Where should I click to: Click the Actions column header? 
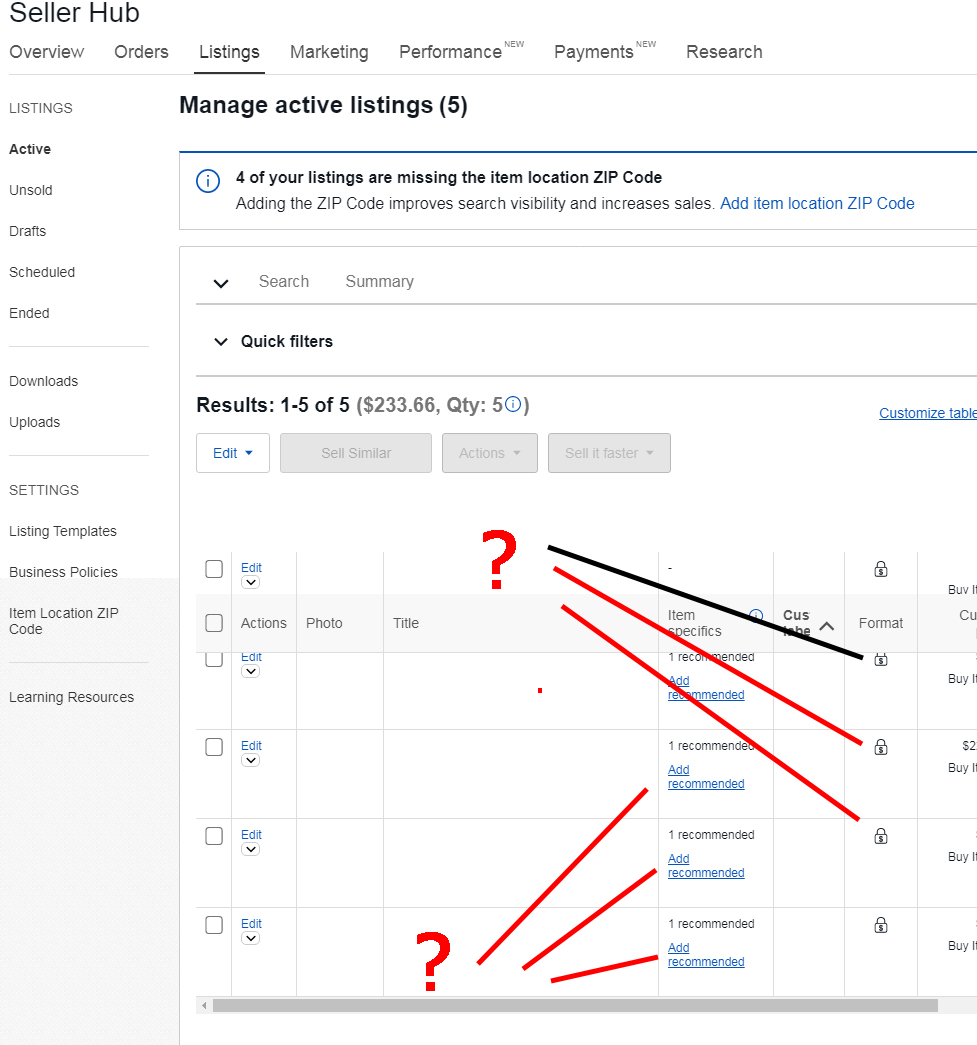[x=264, y=623]
